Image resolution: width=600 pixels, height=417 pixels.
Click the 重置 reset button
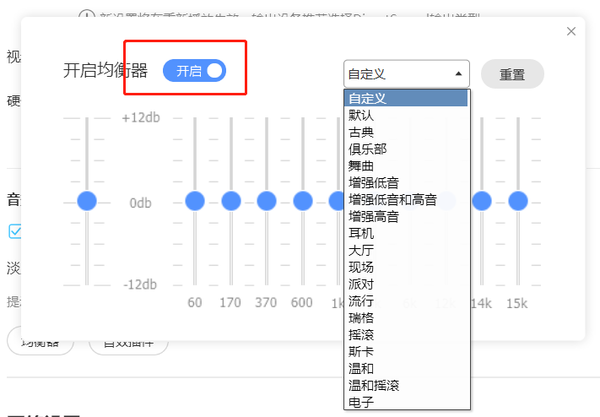[x=512, y=74]
